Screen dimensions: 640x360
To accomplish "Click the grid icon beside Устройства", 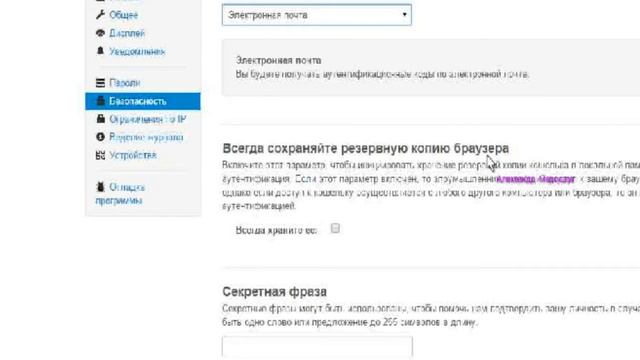I will 100,155.
